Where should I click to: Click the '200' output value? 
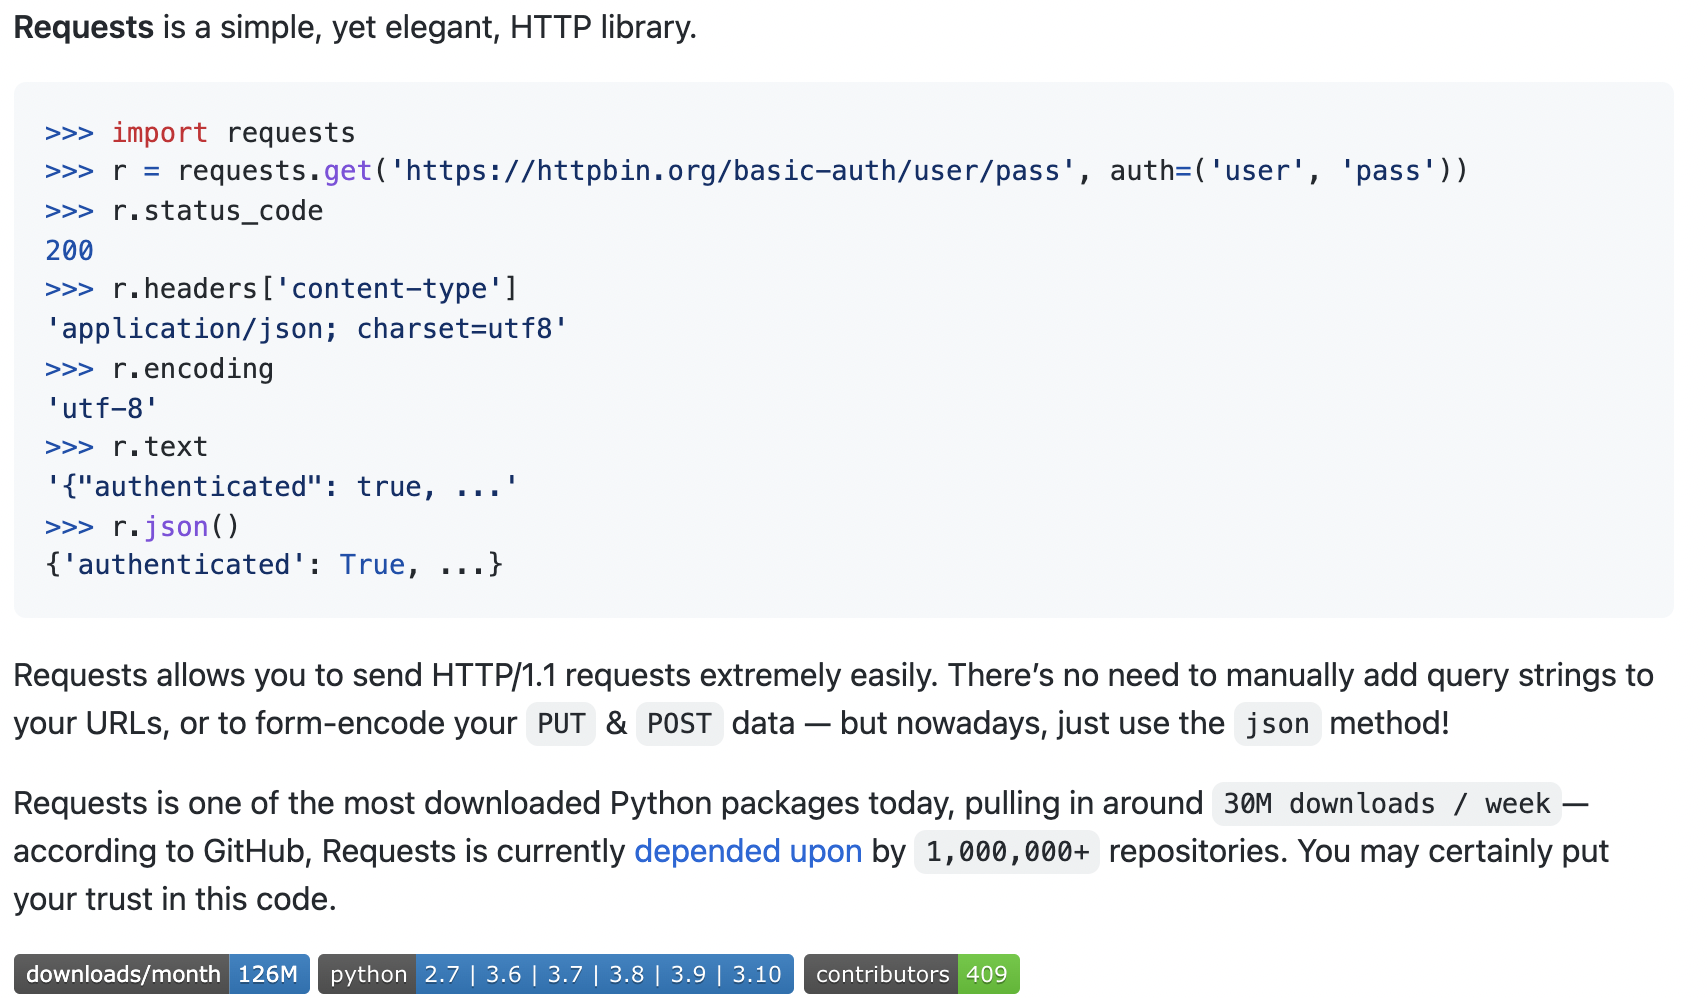tap(69, 250)
